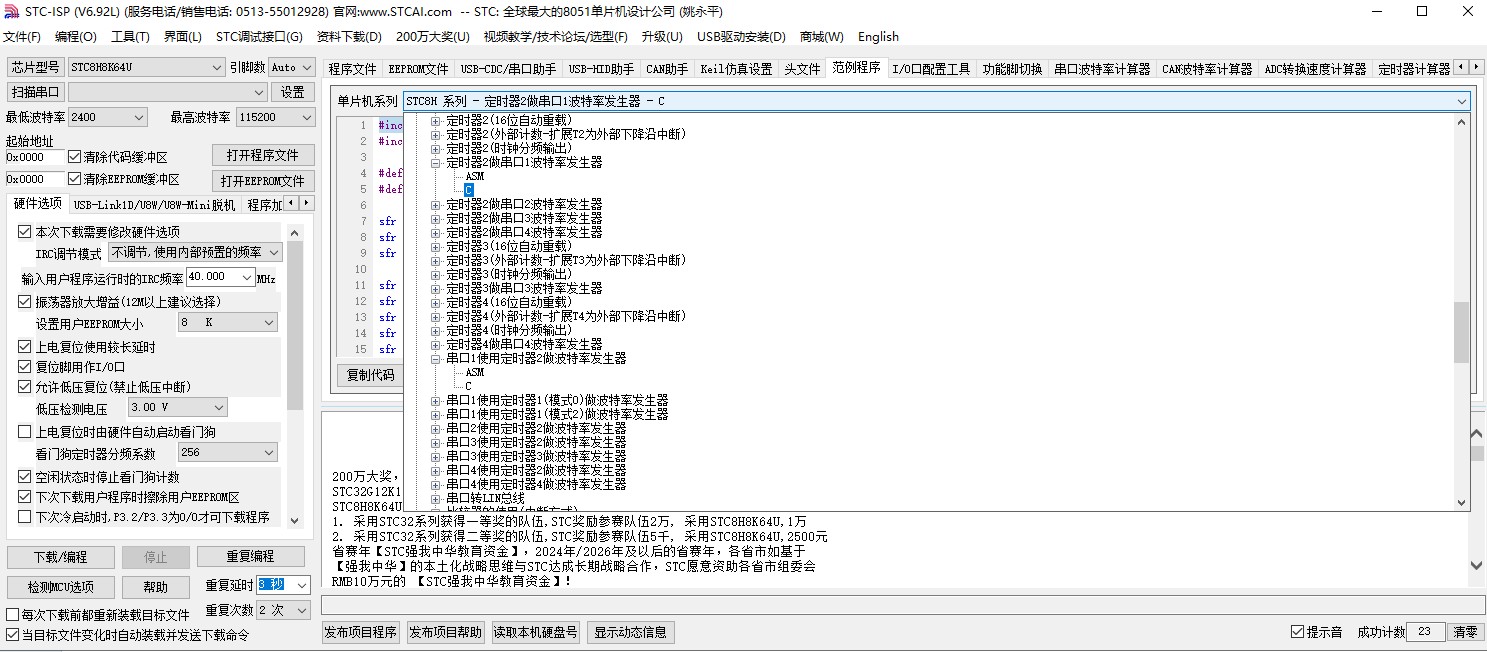Open 扫描串口 port dropdown
Screen dimensions: 1487x652
pos(167,92)
